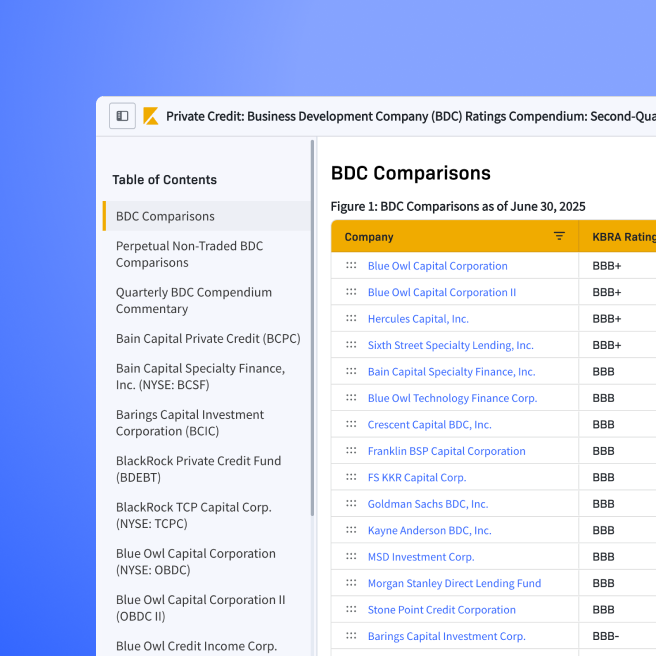Open Blue Owl Technology Finance Corp. link
Viewport: 656px width, 656px height.
452,398
